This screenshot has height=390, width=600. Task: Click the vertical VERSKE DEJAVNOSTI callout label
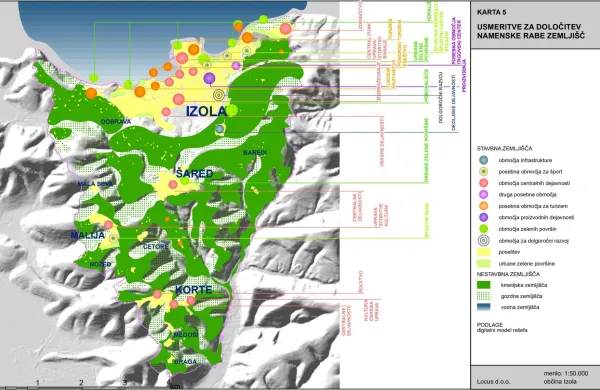[382, 142]
